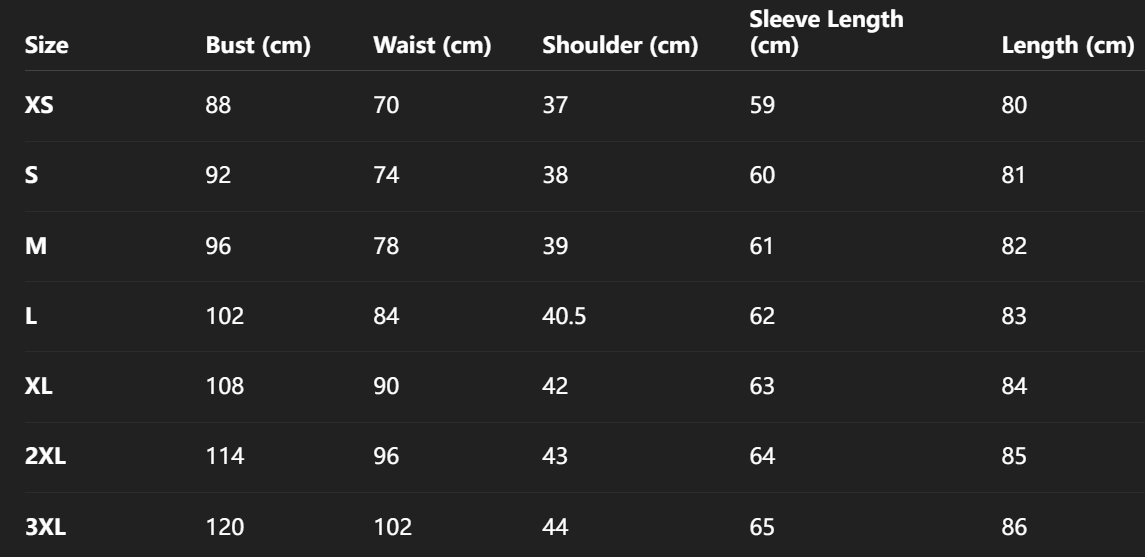The height and width of the screenshot is (557, 1145).
Task: Select bust value 114 in 2XL row
Action: 224,455
